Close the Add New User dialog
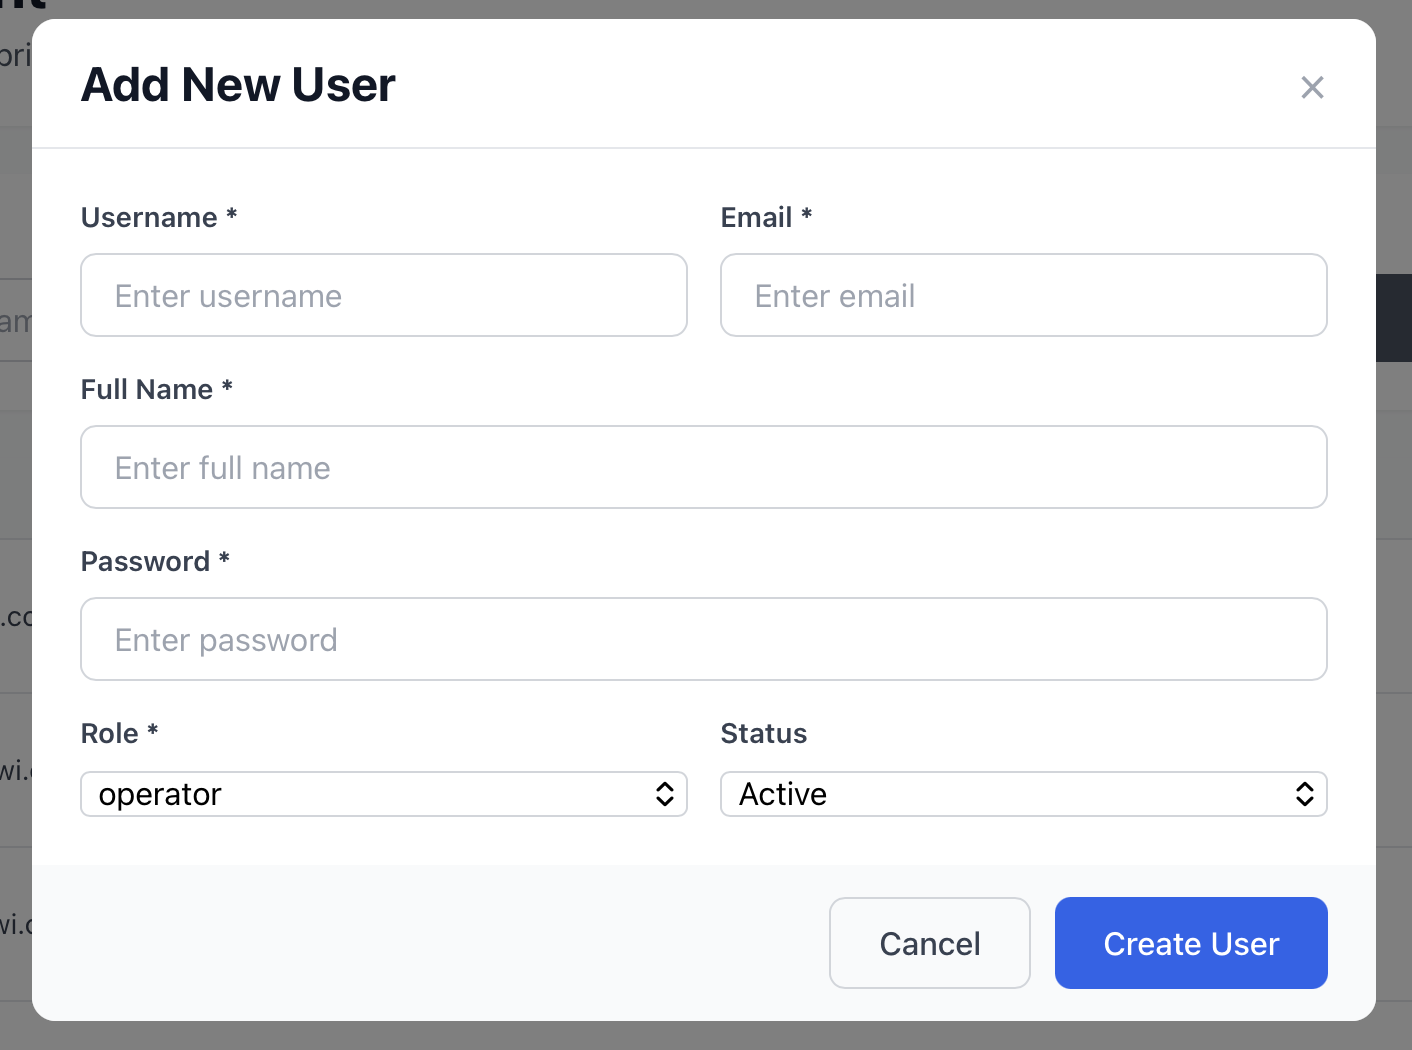The width and height of the screenshot is (1412, 1050). pos(1312,88)
